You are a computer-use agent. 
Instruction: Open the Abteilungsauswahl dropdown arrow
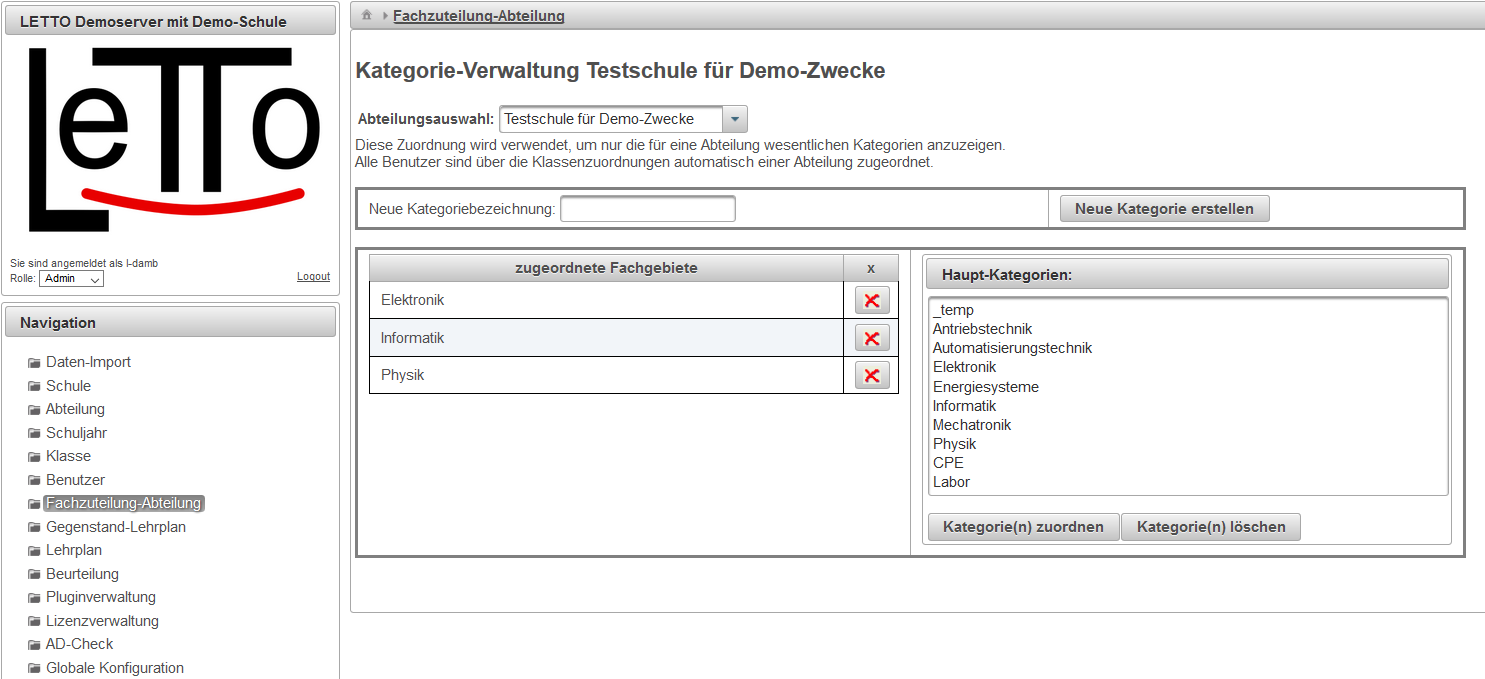(x=734, y=119)
